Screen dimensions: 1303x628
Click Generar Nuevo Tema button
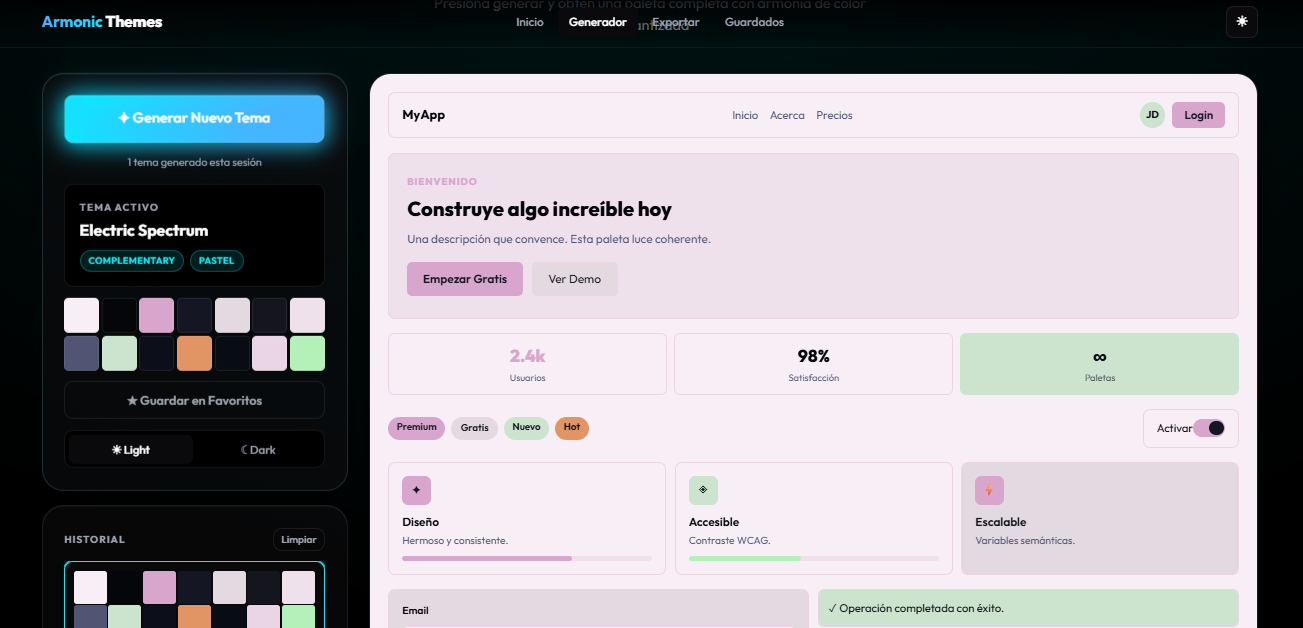(194, 118)
